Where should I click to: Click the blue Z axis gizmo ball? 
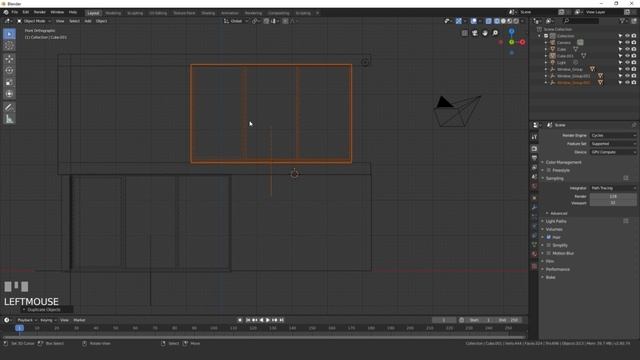[x=511, y=31]
